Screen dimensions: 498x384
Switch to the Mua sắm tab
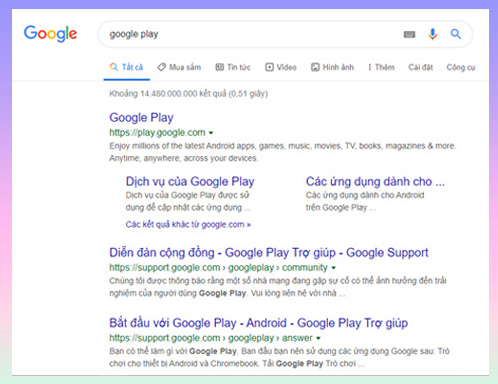tap(179, 67)
